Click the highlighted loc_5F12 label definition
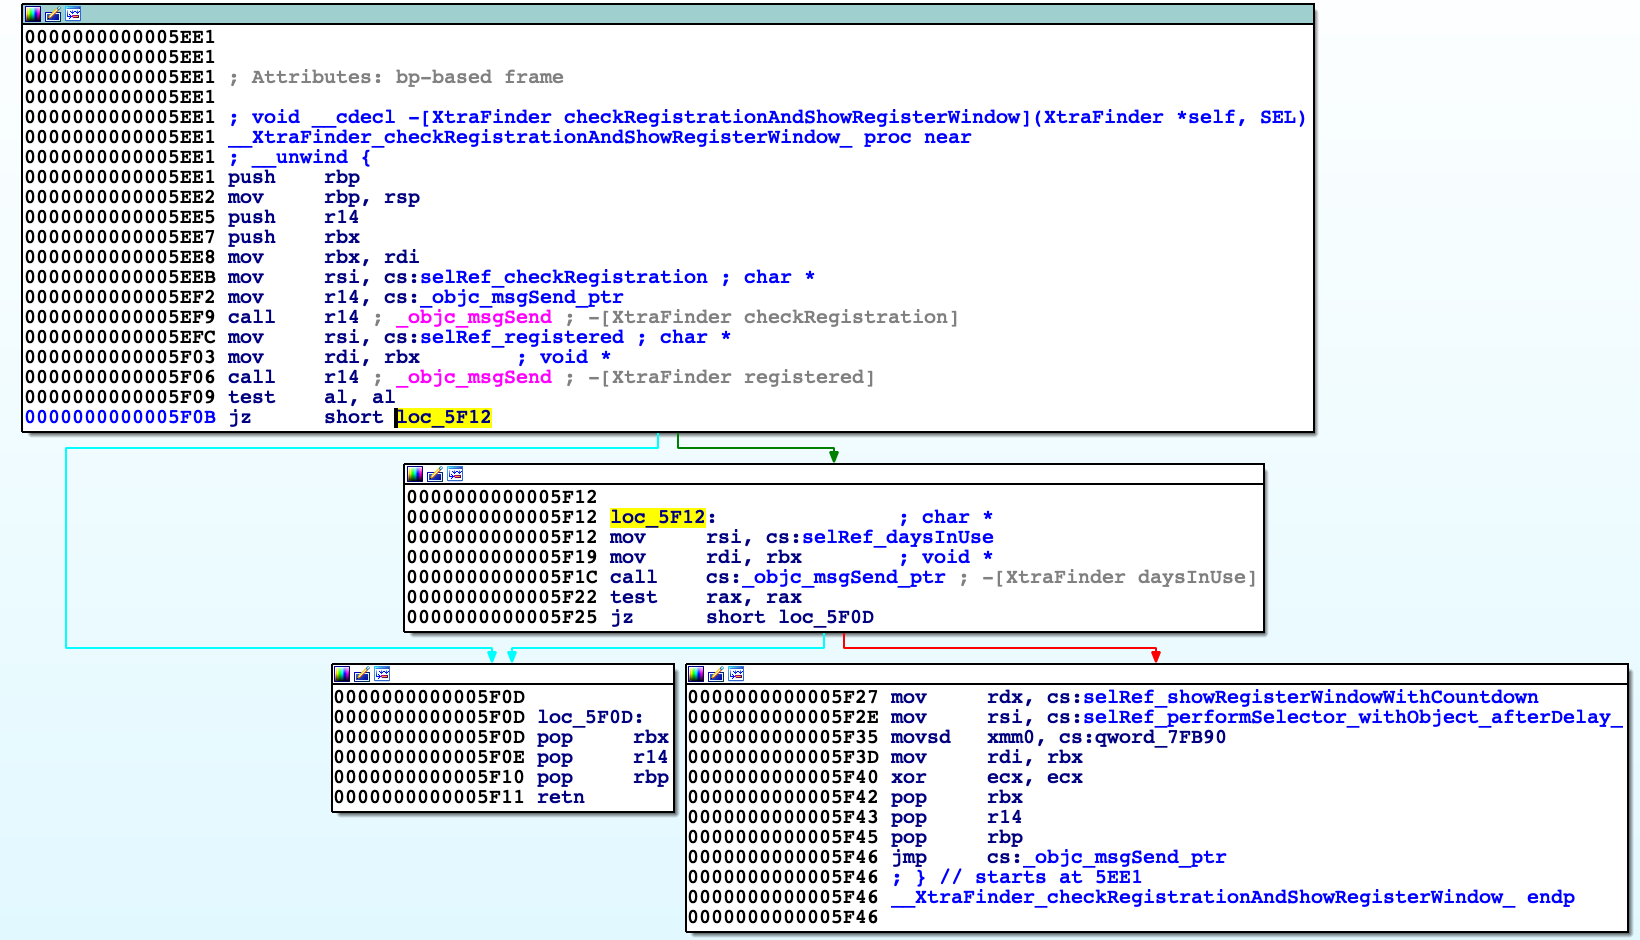 (659, 517)
